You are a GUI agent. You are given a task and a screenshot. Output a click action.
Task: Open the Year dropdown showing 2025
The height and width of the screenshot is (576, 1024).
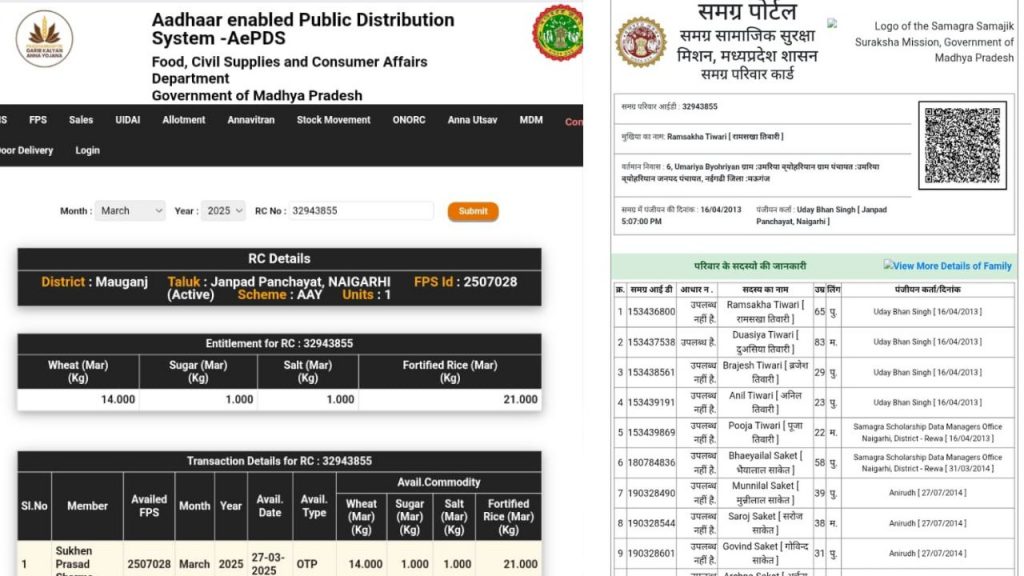[x=224, y=211]
